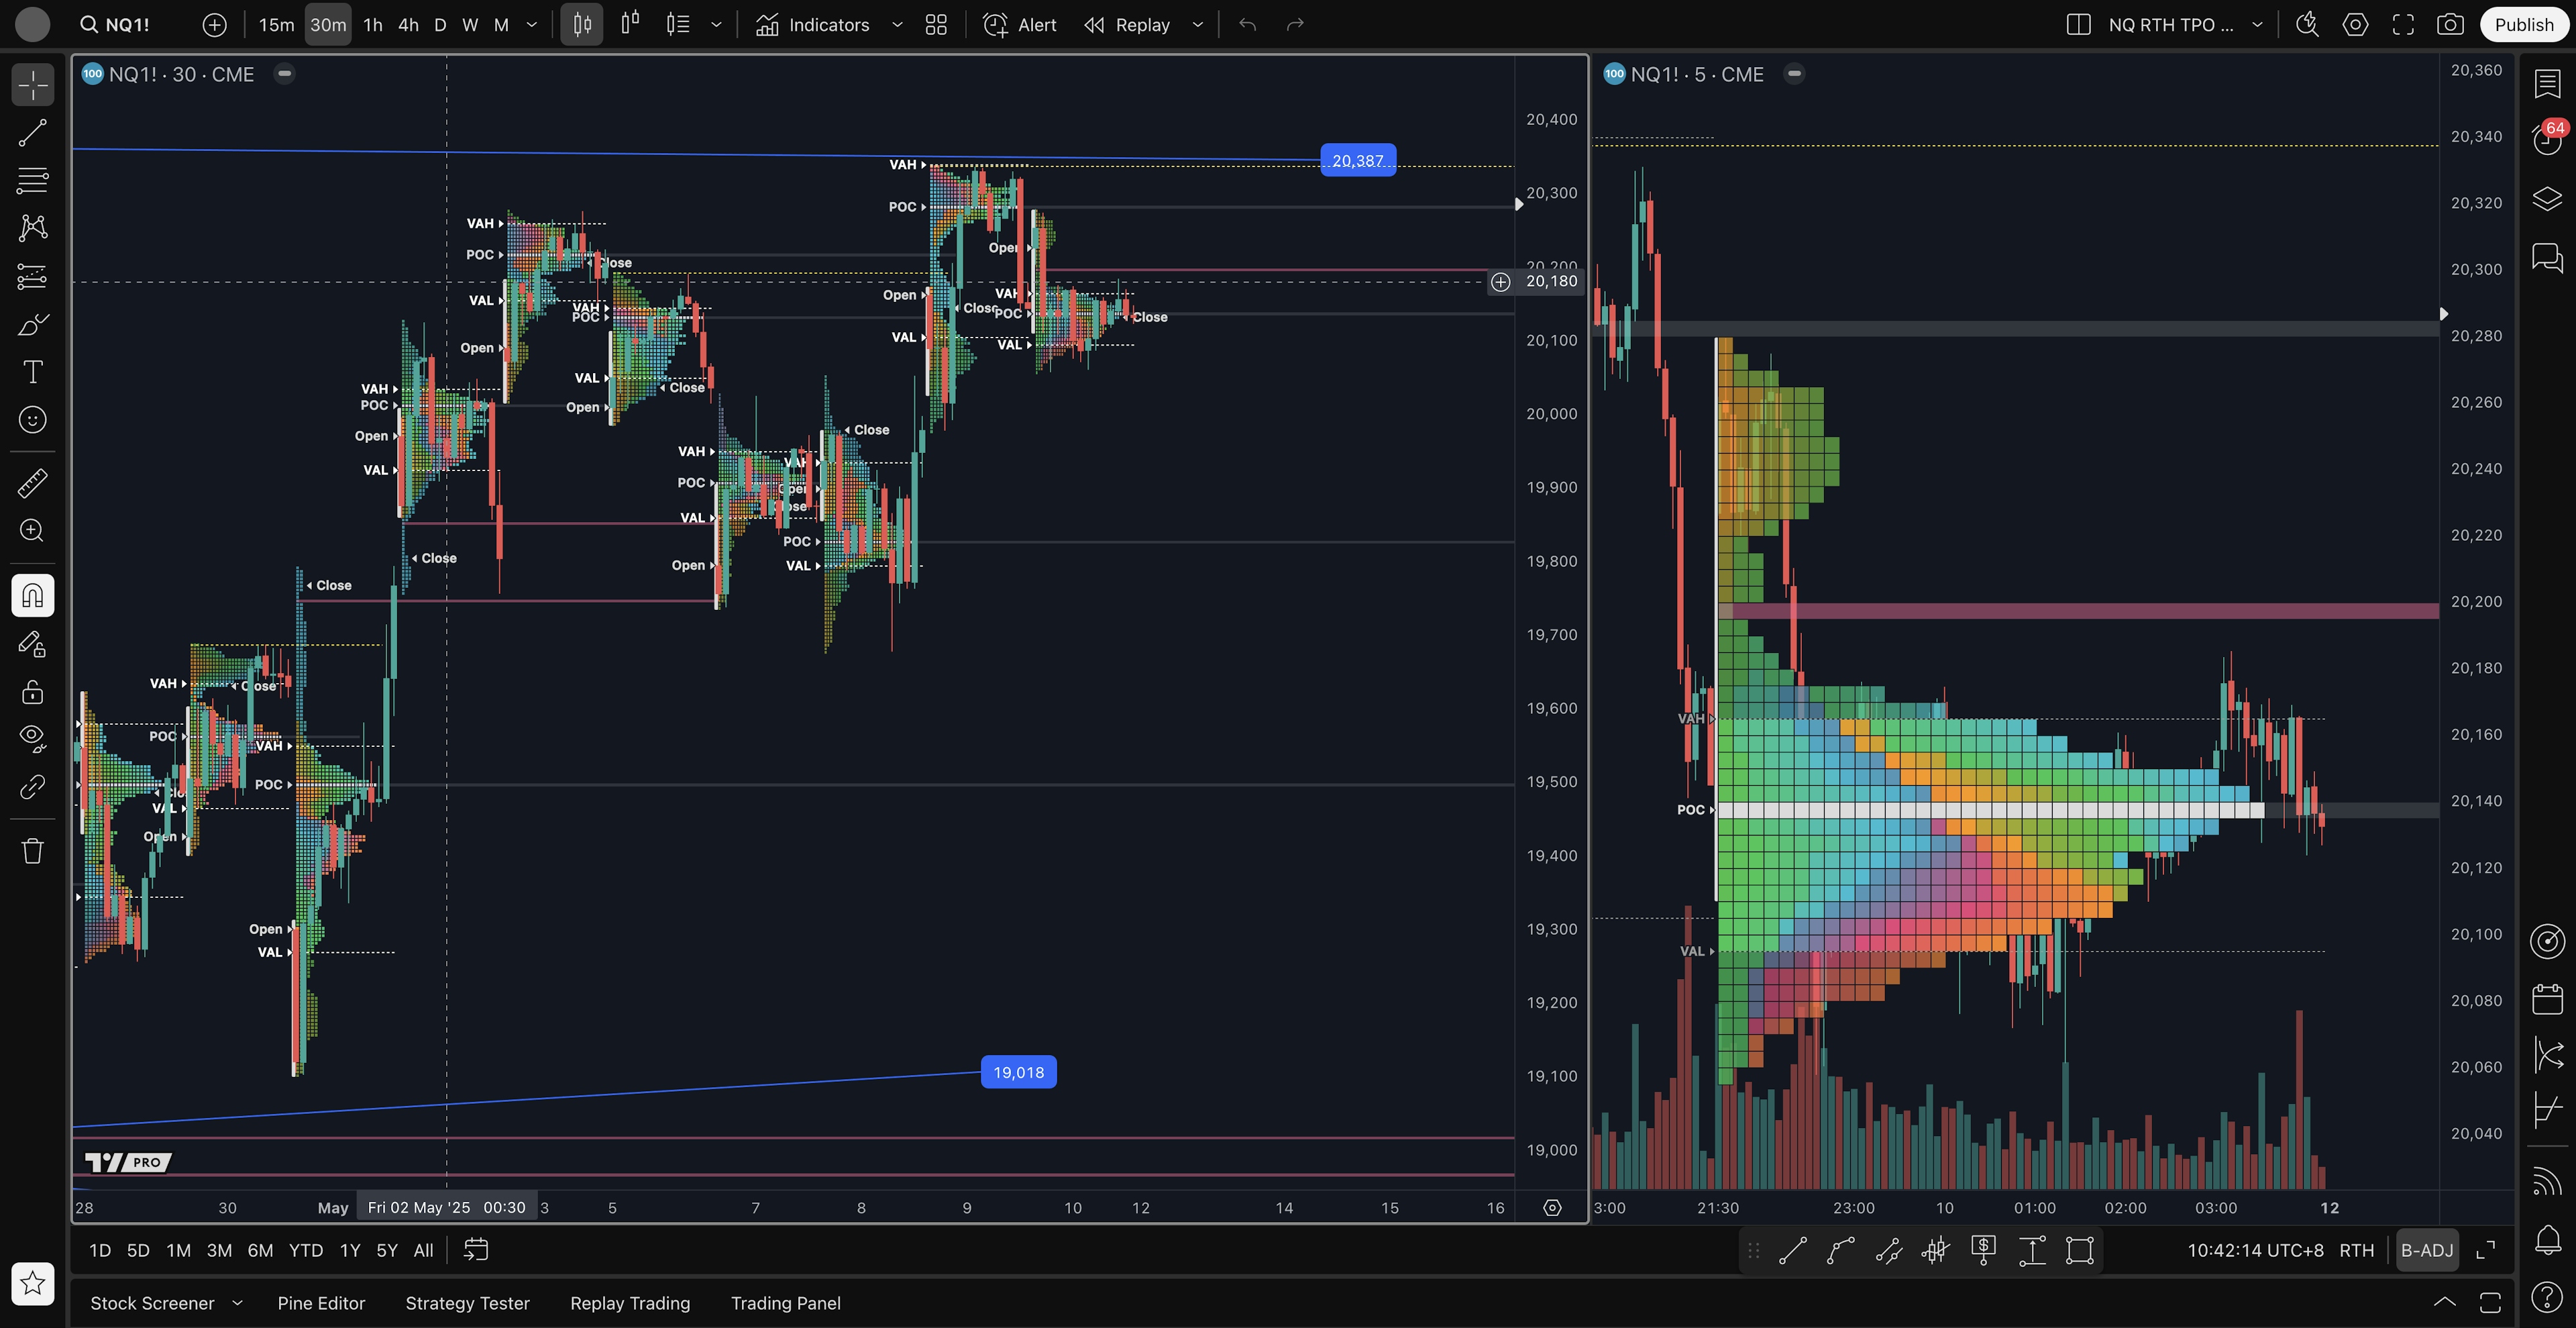This screenshot has height=1328, width=2576.
Task: Click the Publish button
Action: pos(2523,25)
